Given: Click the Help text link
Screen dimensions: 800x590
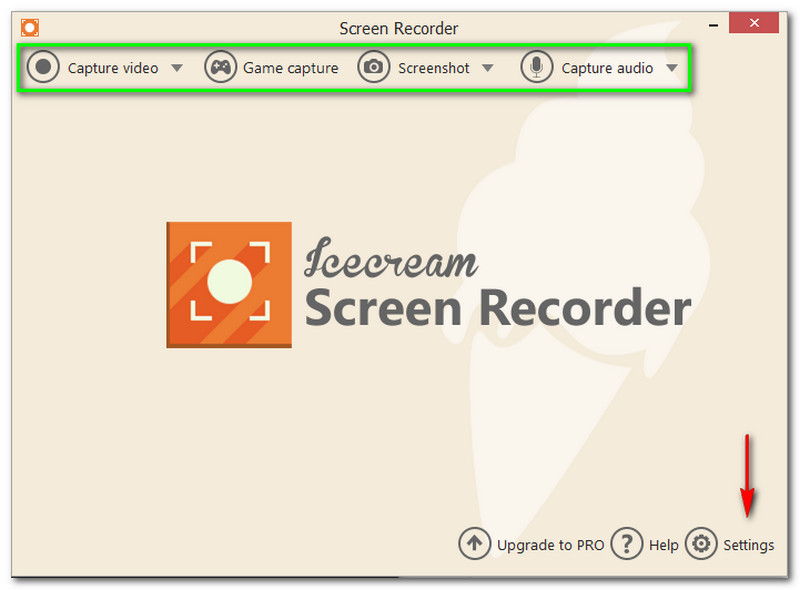Looking at the screenshot, I should pos(664,545).
